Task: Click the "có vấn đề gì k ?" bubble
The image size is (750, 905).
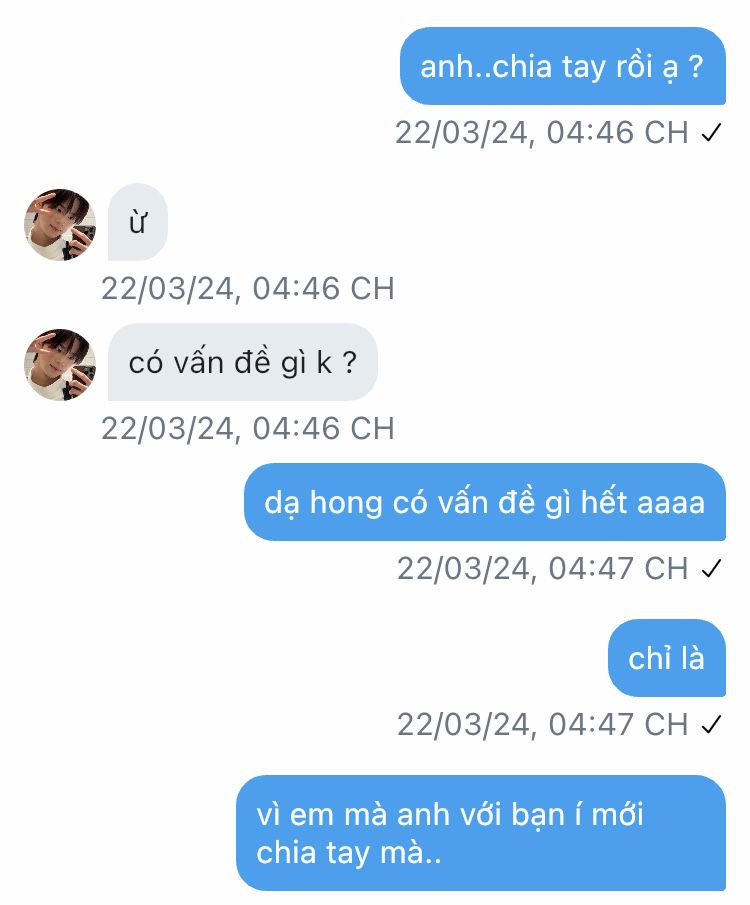Action: [x=242, y=363]
